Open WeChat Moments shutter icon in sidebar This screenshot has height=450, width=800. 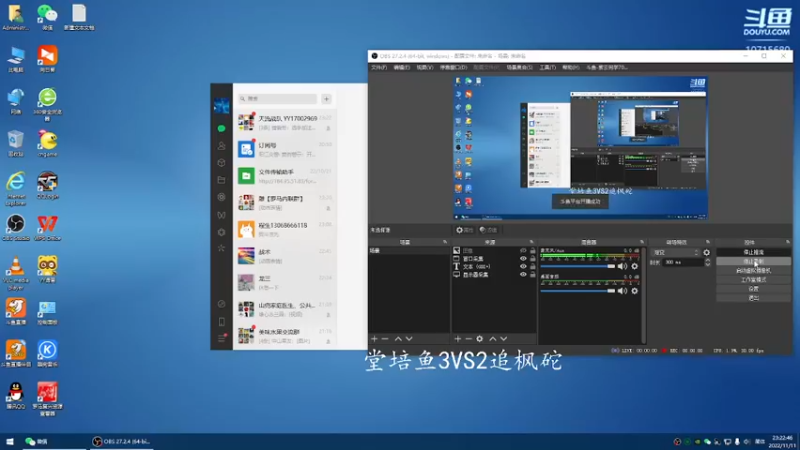221,197
